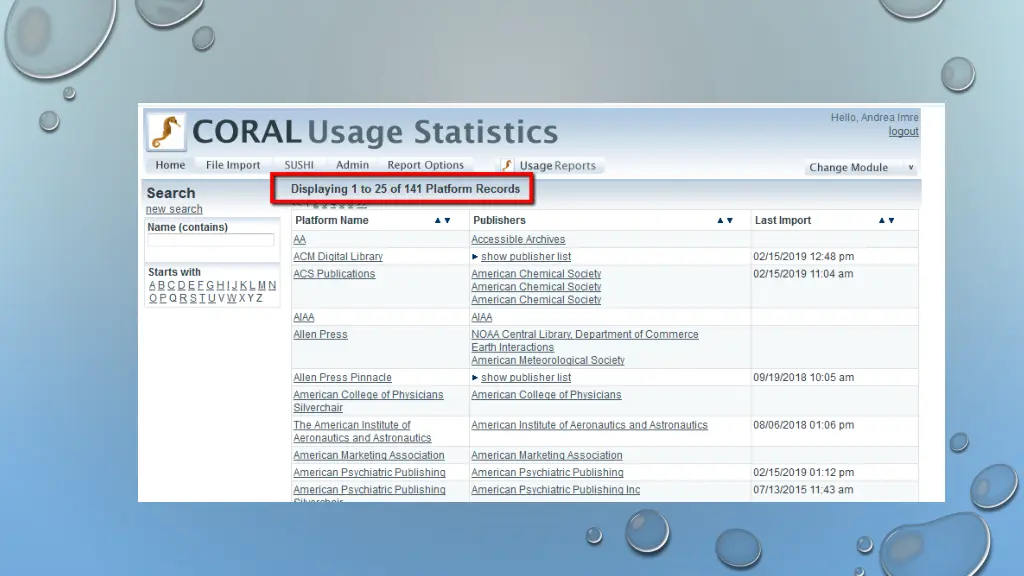Open the File Import tab
Screen dimensions: 1024x576
coord(233,165)
